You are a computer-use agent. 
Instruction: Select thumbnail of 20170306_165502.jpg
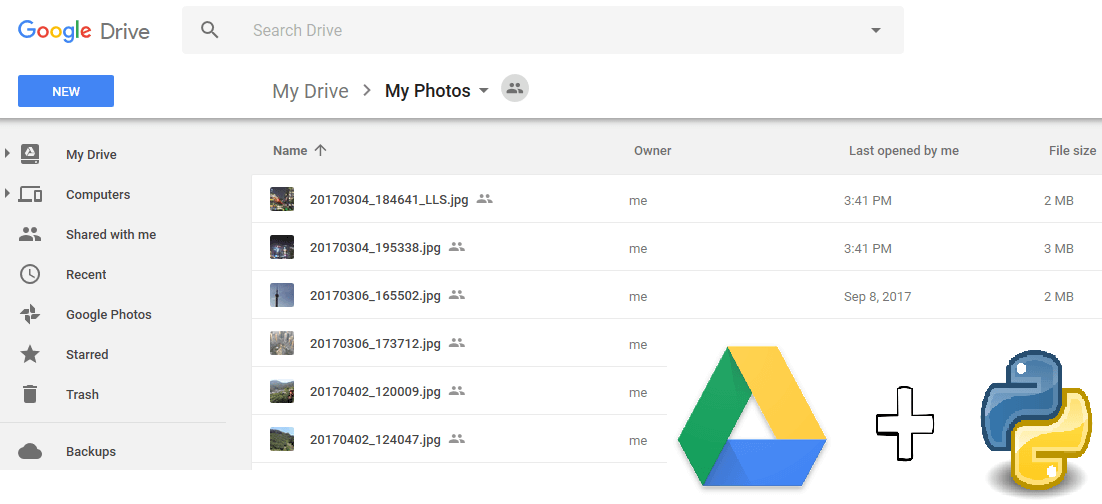(x=282, y=295)
